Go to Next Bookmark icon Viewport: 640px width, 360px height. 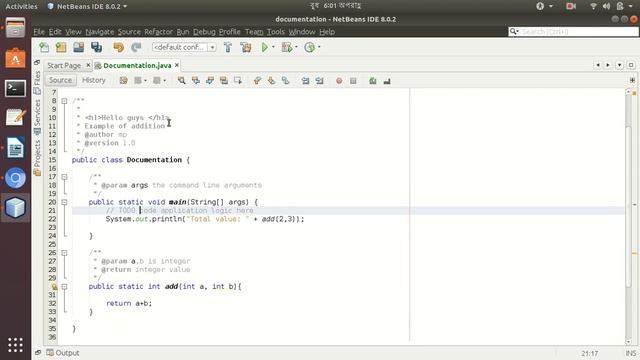point(271,81)
